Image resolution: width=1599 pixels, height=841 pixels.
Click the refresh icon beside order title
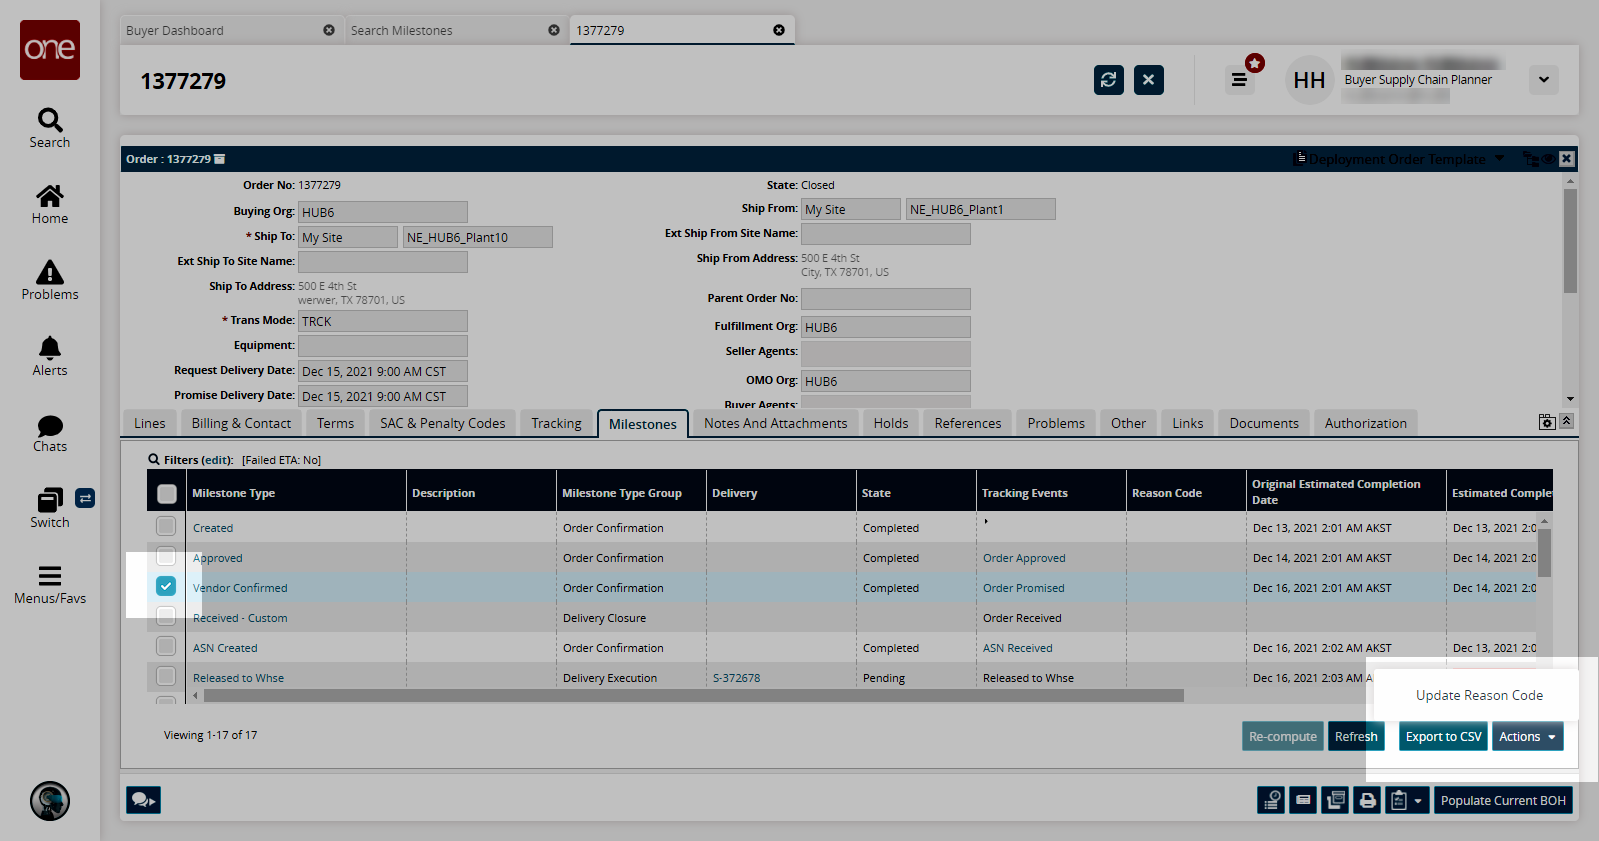pos(1108,80)
